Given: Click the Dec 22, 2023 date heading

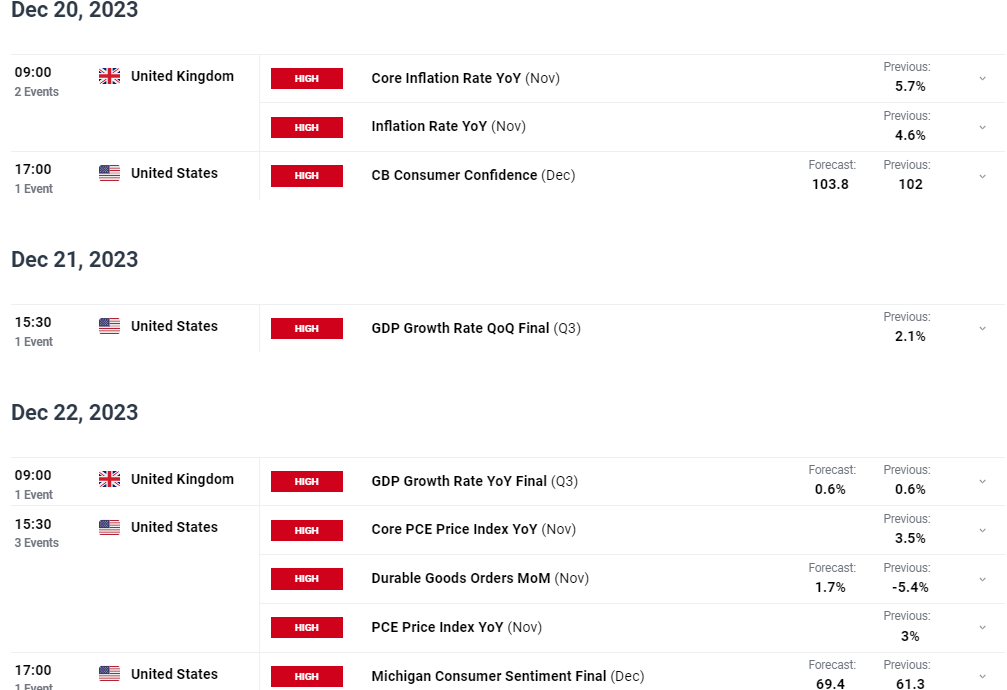Looking at the screenshot, I should coord(74,412).
